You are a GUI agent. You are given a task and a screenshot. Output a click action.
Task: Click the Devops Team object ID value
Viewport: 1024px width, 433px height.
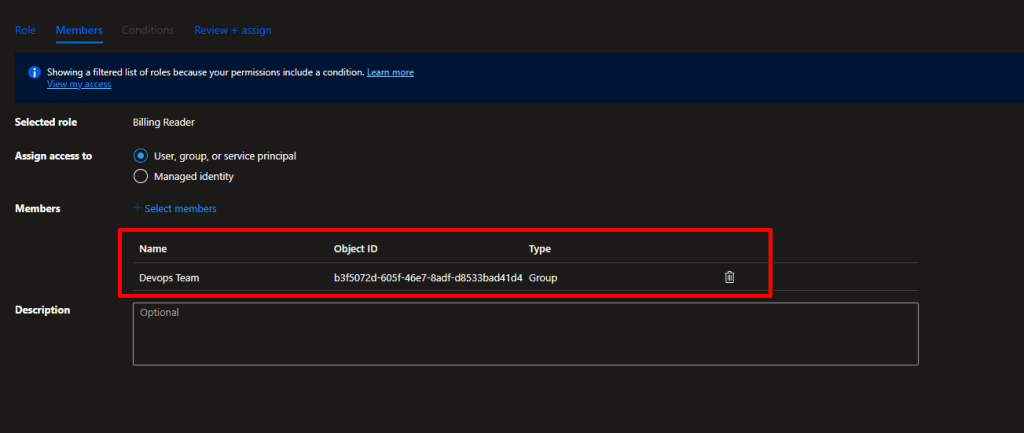(427, 277)
